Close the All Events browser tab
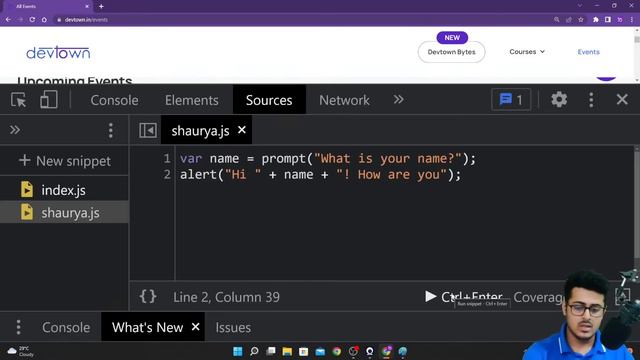The image size is (640, 360). (x=87, y=7)
